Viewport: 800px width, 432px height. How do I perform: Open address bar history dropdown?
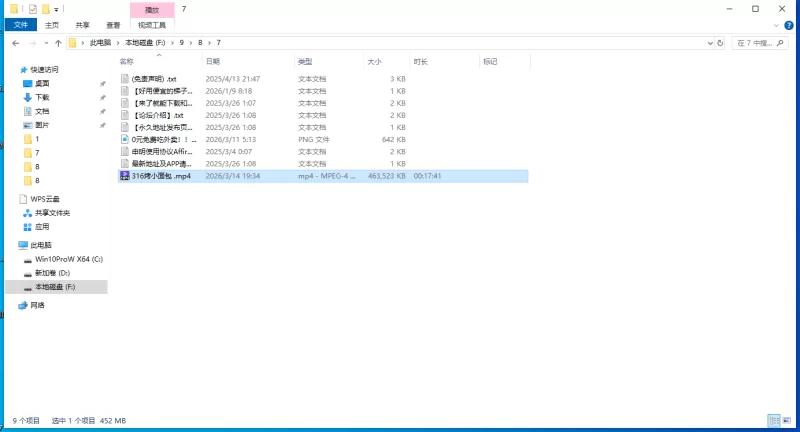click(709, 43)
